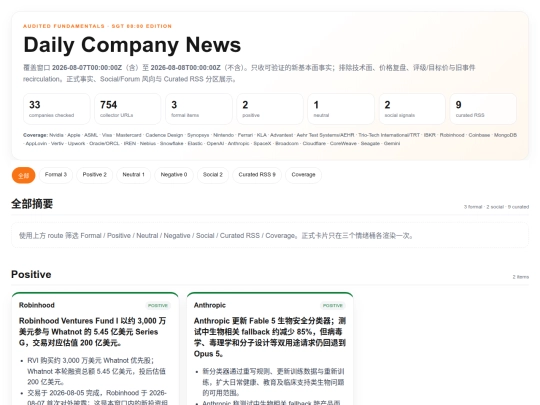Screen dimensions: 540x405
Task: Click the '3 formal · 2 social · 9 curated' summary
Action: pyautogui.click(x=496, y=207)
